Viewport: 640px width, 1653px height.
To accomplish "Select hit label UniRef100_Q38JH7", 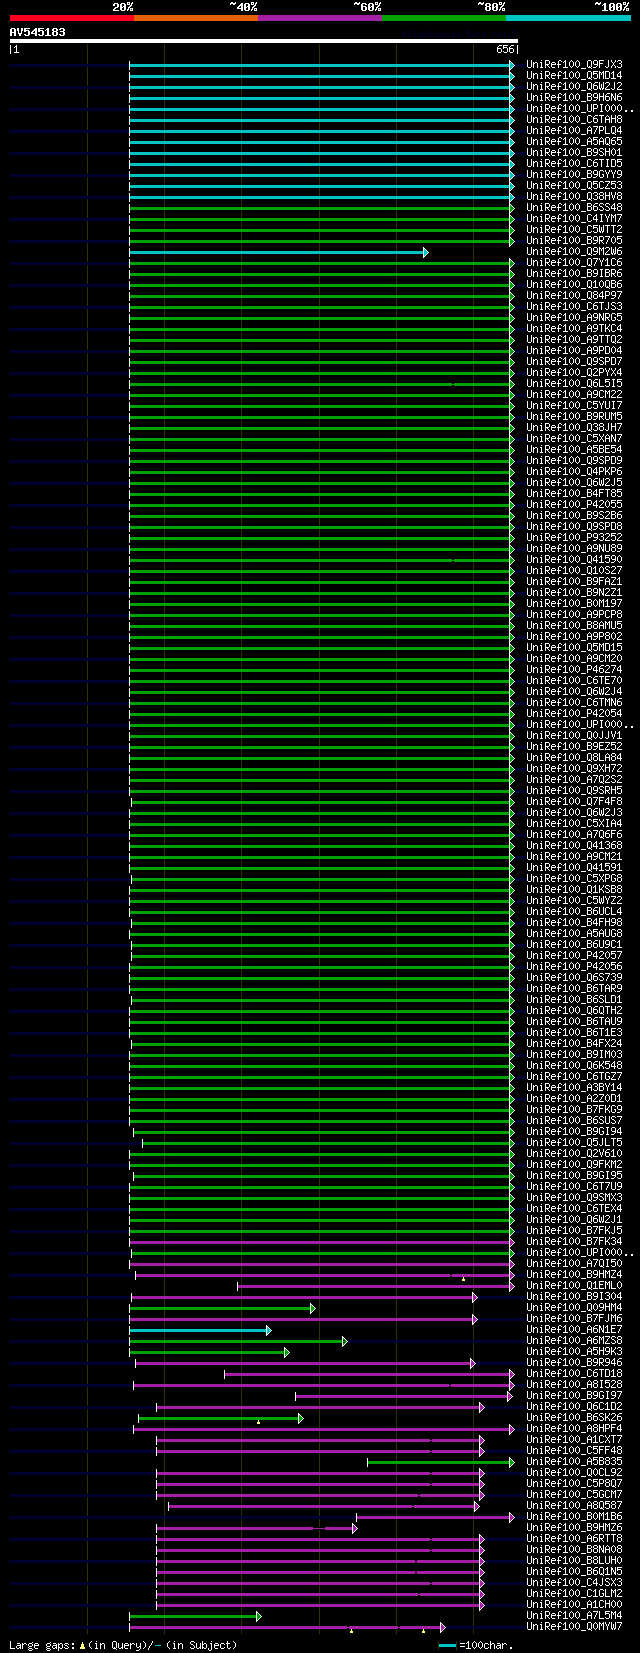I will click(574, 427).
